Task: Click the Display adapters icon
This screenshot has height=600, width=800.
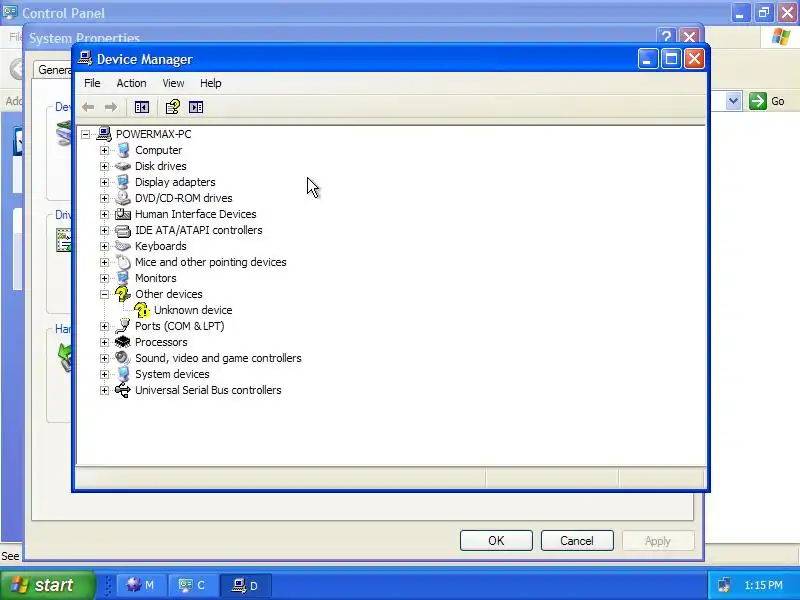Action: pos(123,182)
